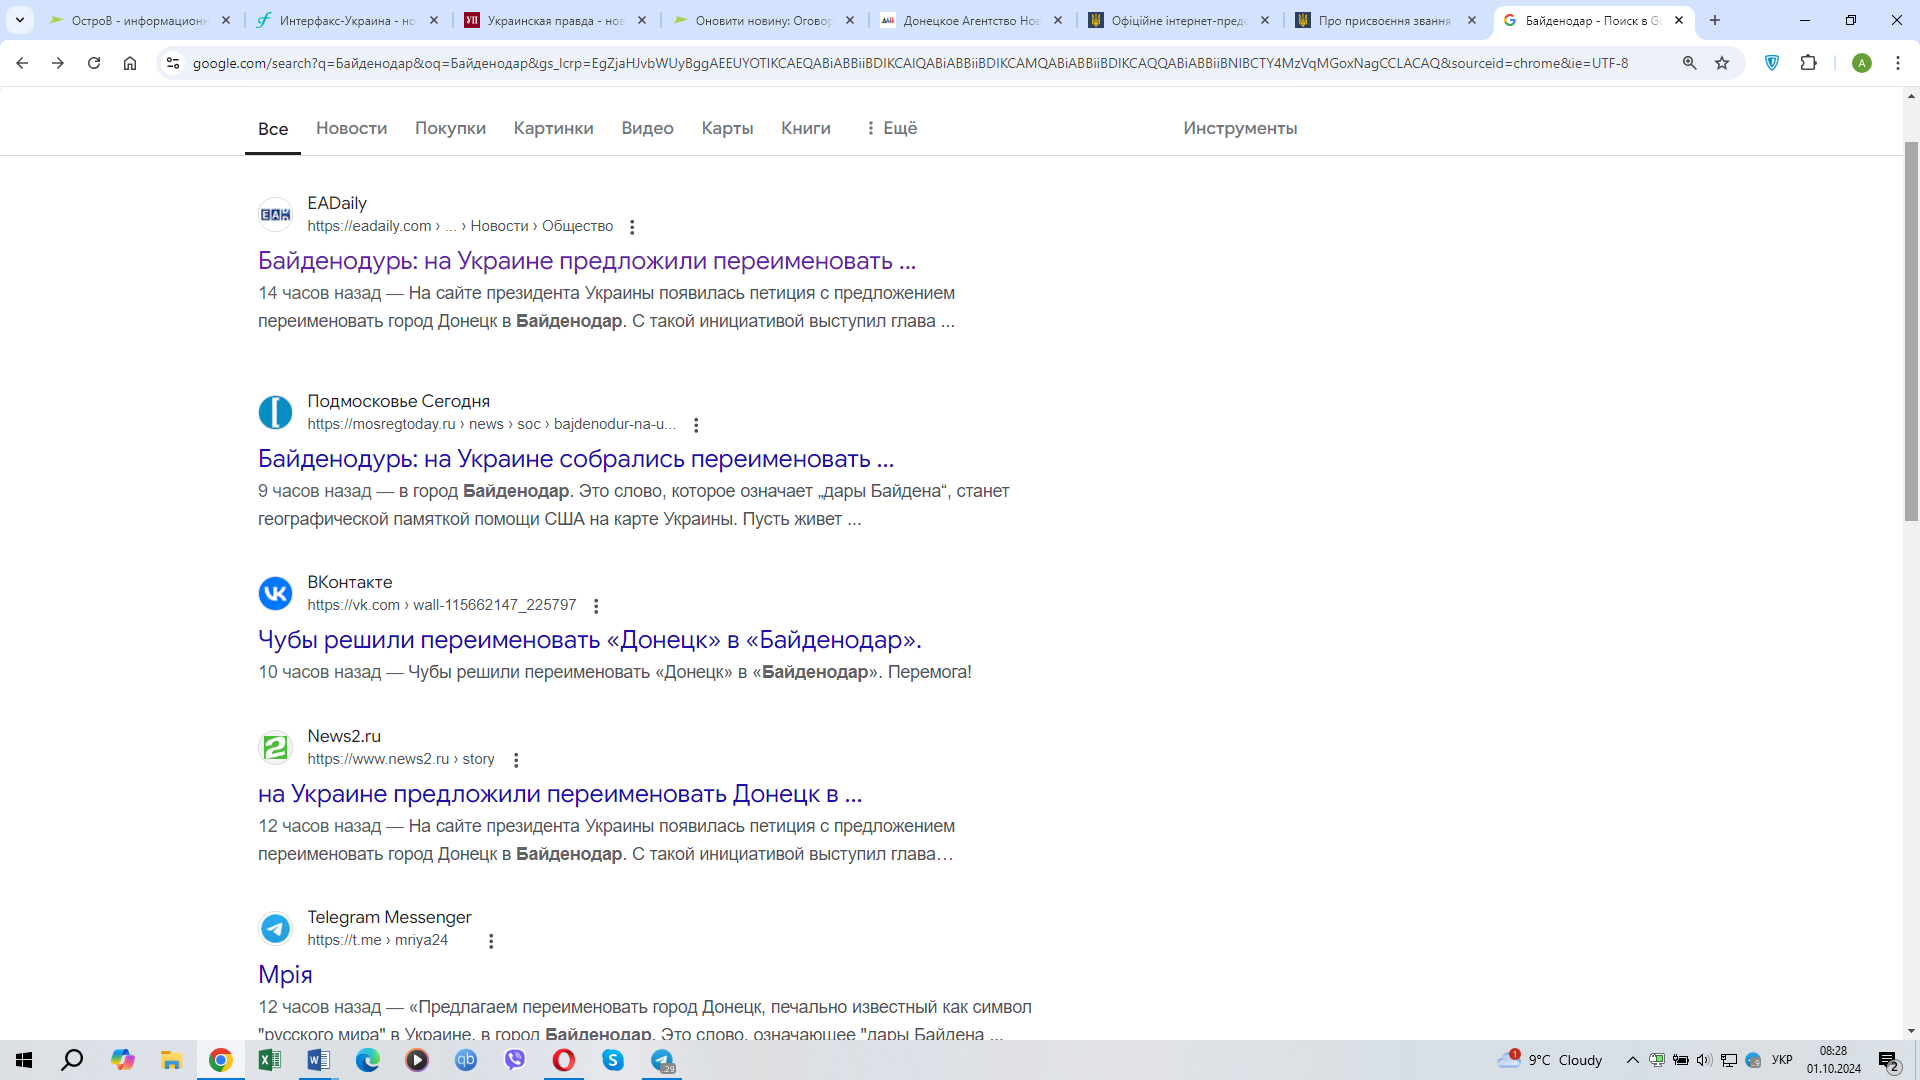Click the Подмосковье Сегодня favicon
Screen dimensions: 1920x1080
click(x=275, y=412)
